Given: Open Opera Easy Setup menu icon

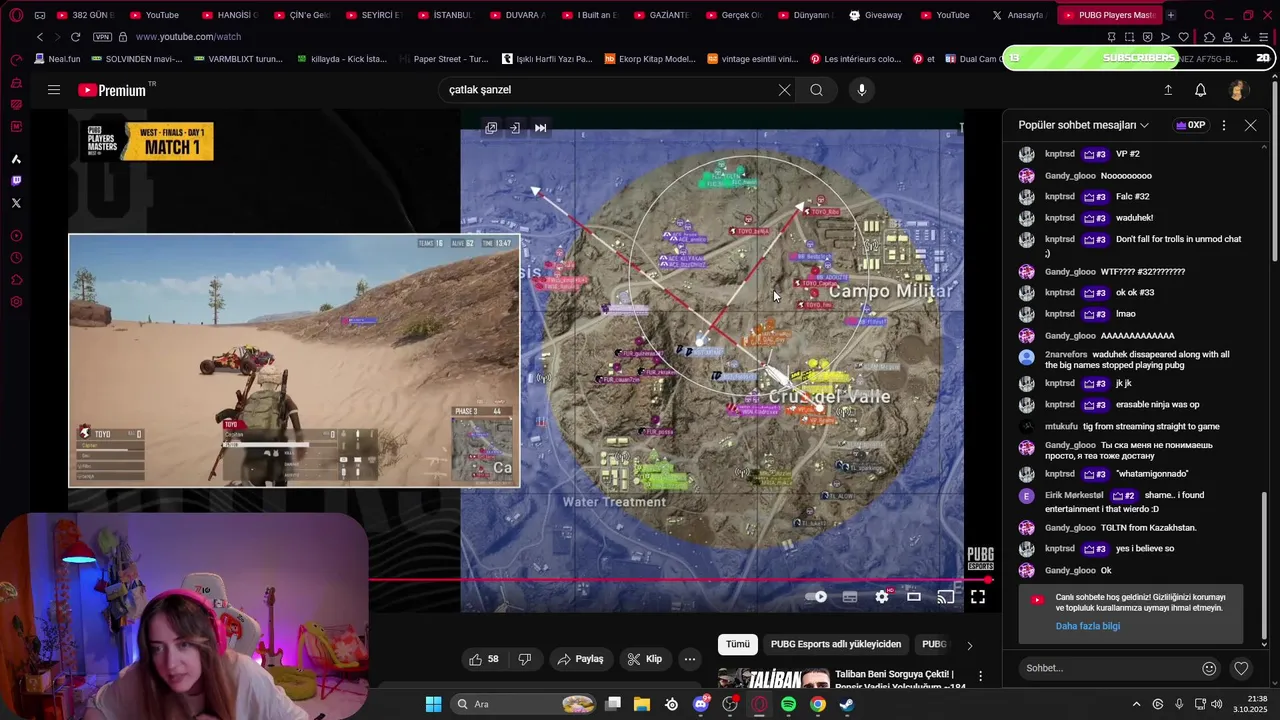Looking at the screenshot, I should (1264, 37).
